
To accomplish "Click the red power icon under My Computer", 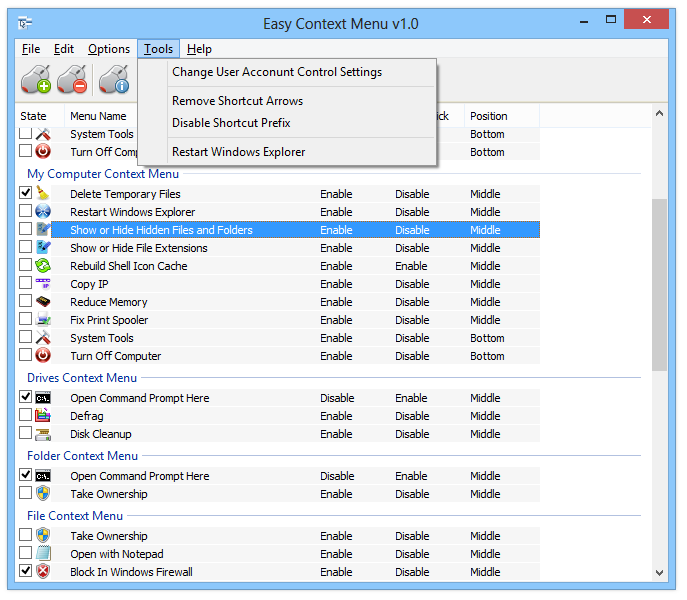I will coord(43,355).
